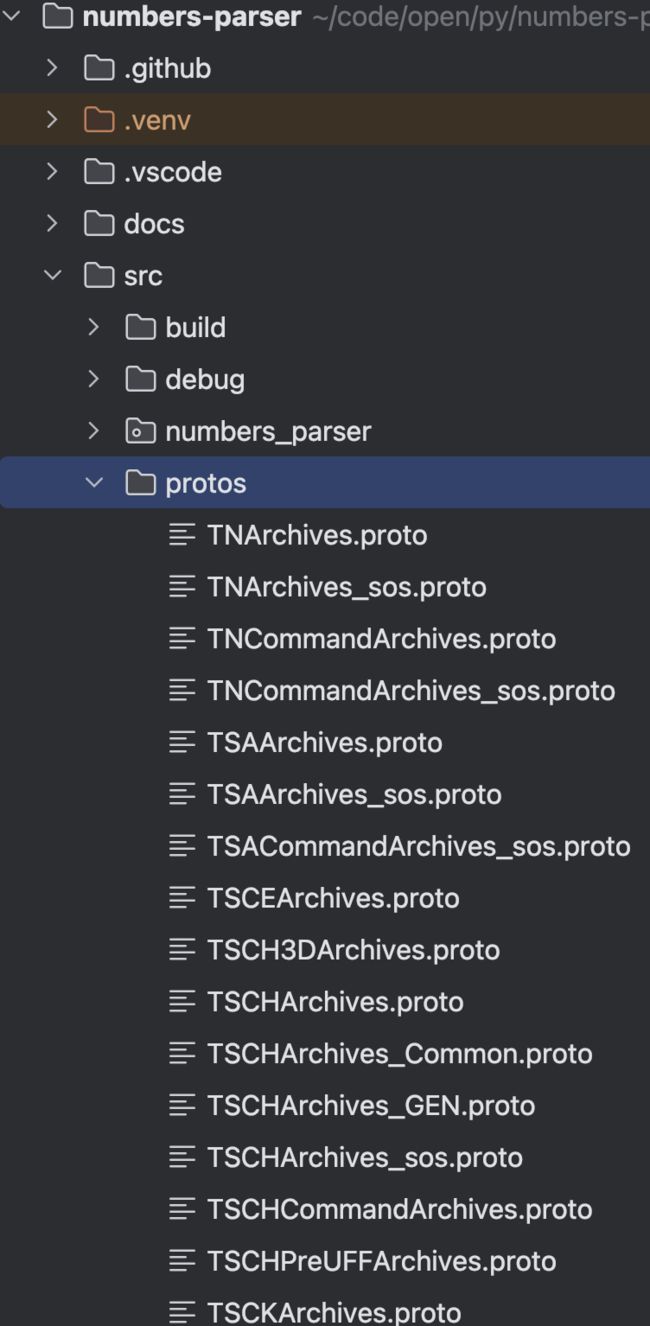The image size is (650, 1326).
Task: Expand the docs folder chevron
Action: click(x=52, y=224)
